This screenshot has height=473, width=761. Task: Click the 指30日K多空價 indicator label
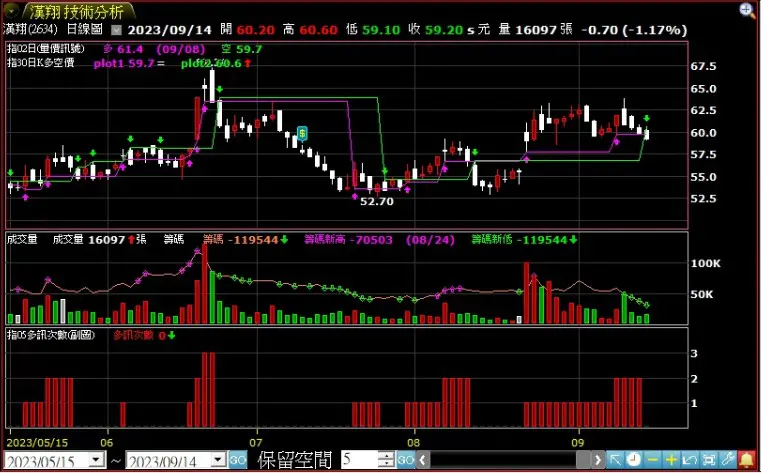[x=41, y=63]
